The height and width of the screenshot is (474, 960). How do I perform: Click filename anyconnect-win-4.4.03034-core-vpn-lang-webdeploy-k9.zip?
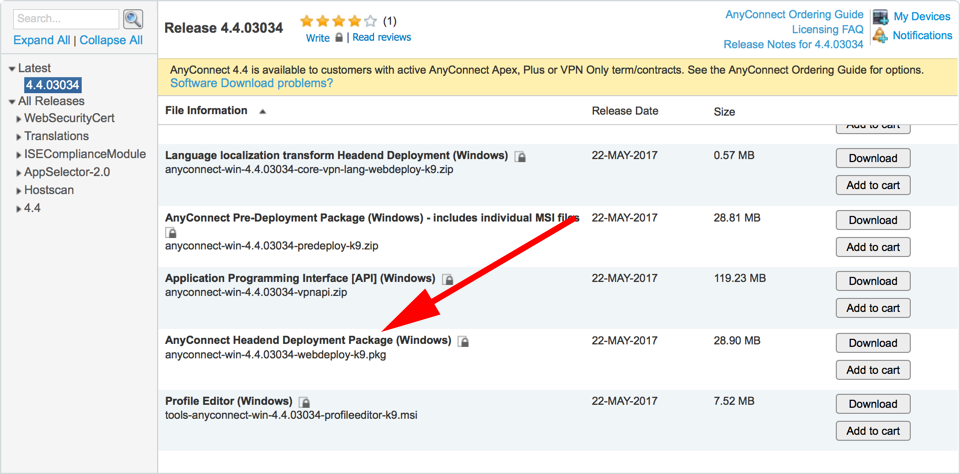pos(309,170)
